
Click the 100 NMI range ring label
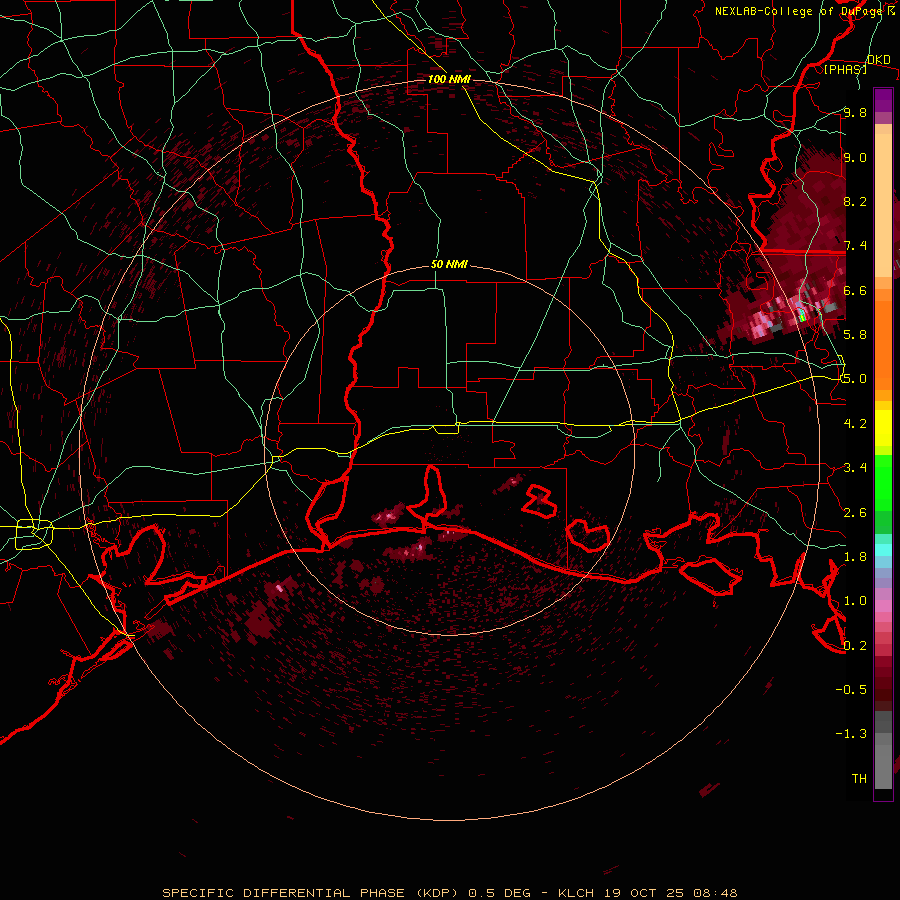(449, 79)
